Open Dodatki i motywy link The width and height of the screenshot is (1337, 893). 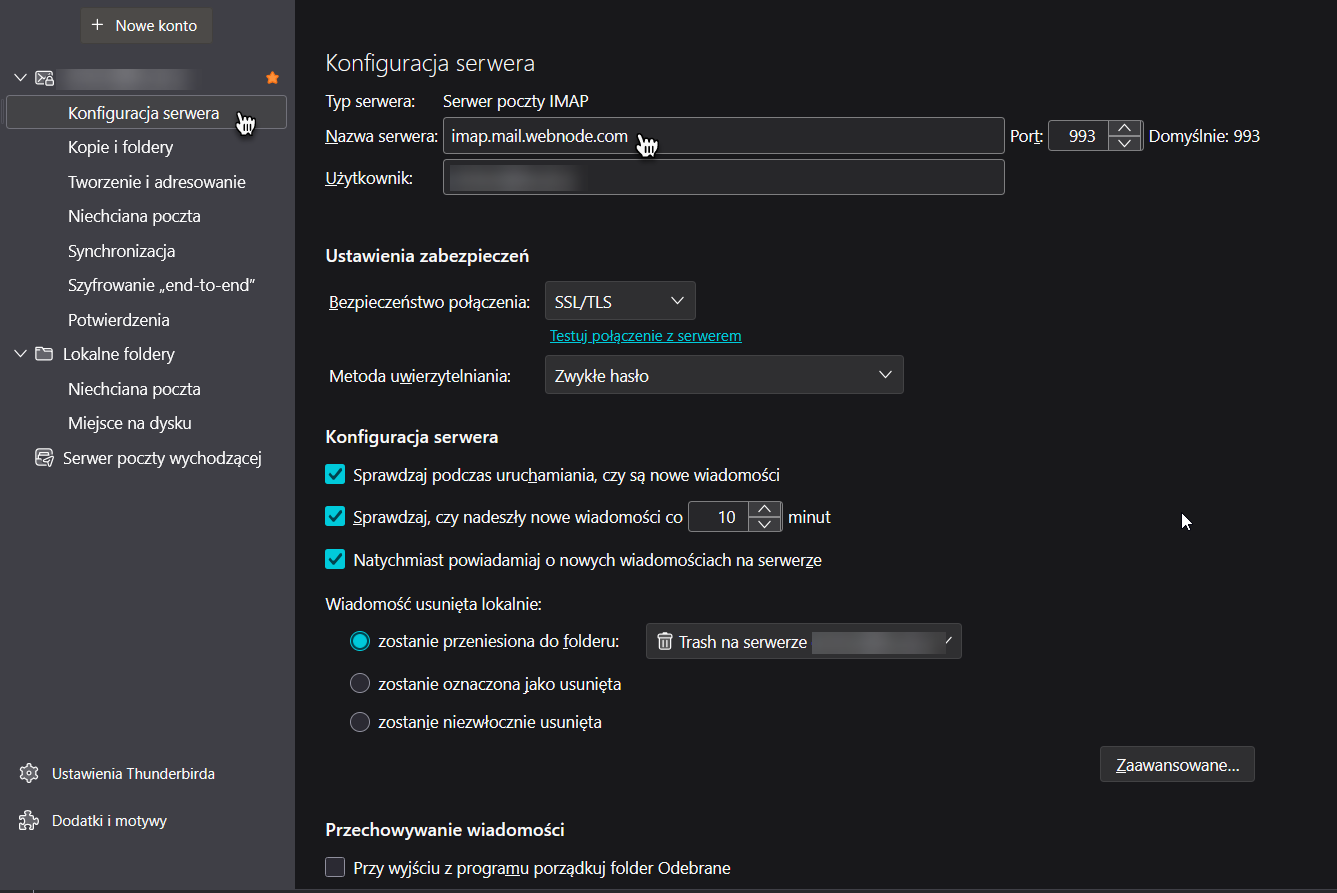[x=109, y=821]
